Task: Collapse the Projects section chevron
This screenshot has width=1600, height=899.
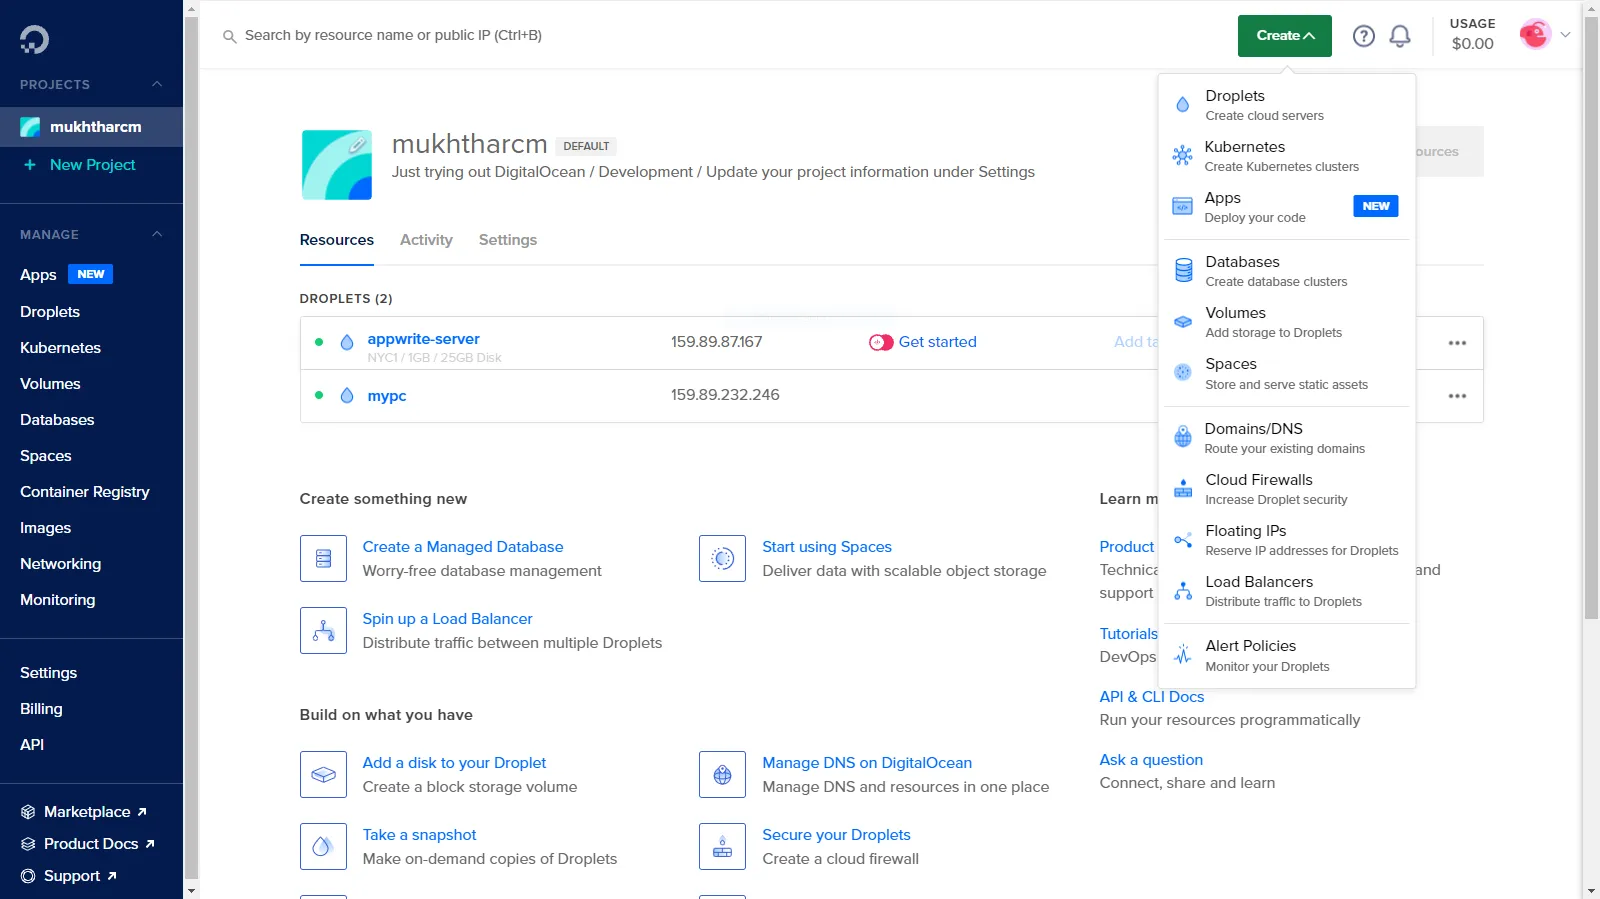Action: point(157,85)
